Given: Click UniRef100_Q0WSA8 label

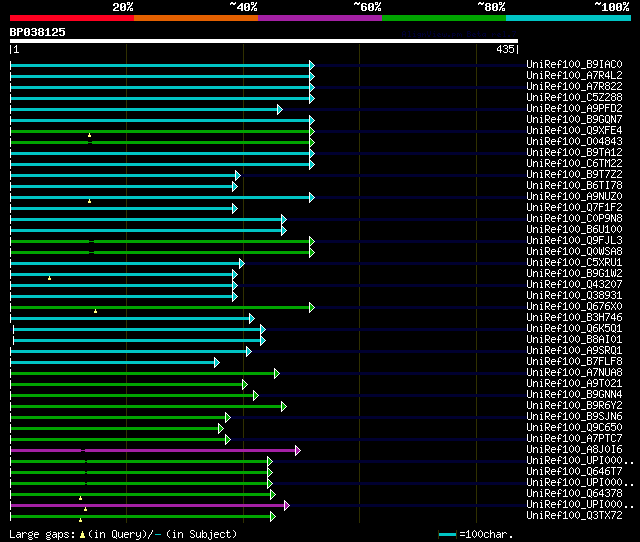Looking at the screenshot, I should (x=574, y=252).
